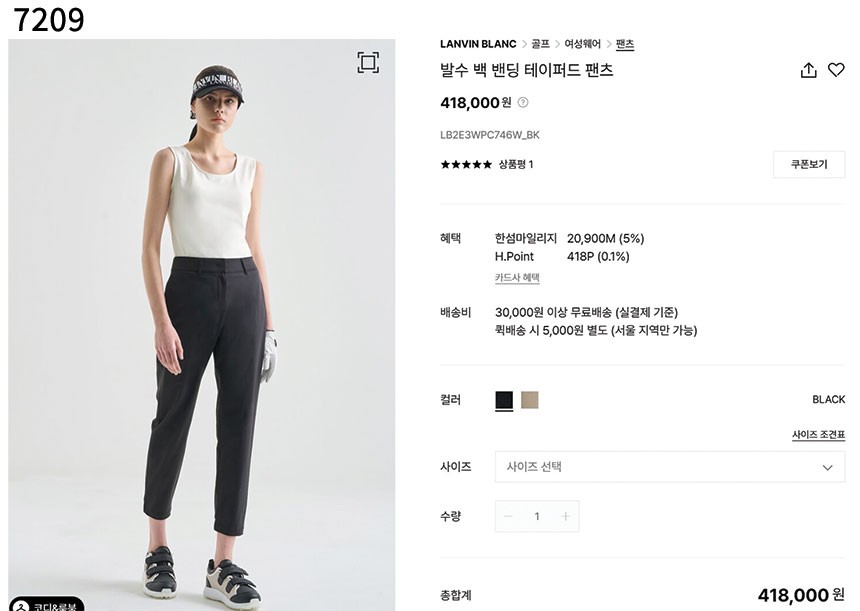Viewport: 860px width, 611px height.
Task: Click the 상품평 1 review count
Action: click(516, 164)
